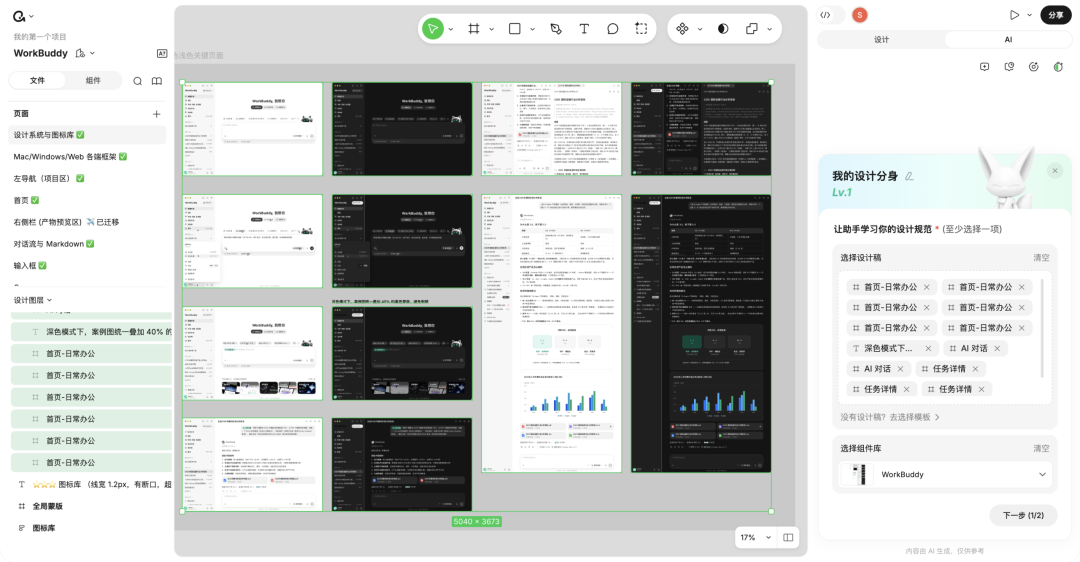
Task: Click the half-filled circle contrast icon
Action: (x=723, y=29)
